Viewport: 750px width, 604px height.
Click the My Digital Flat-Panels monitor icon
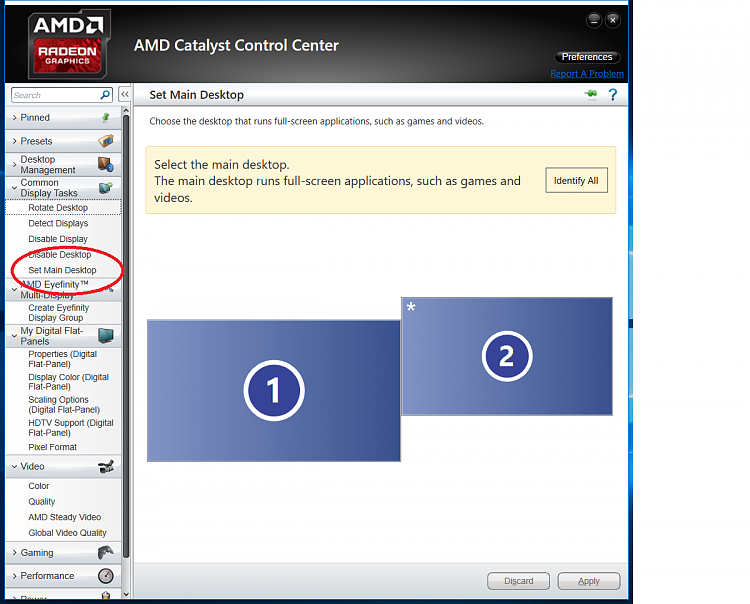pyautogui.click(x=106, y=336)
